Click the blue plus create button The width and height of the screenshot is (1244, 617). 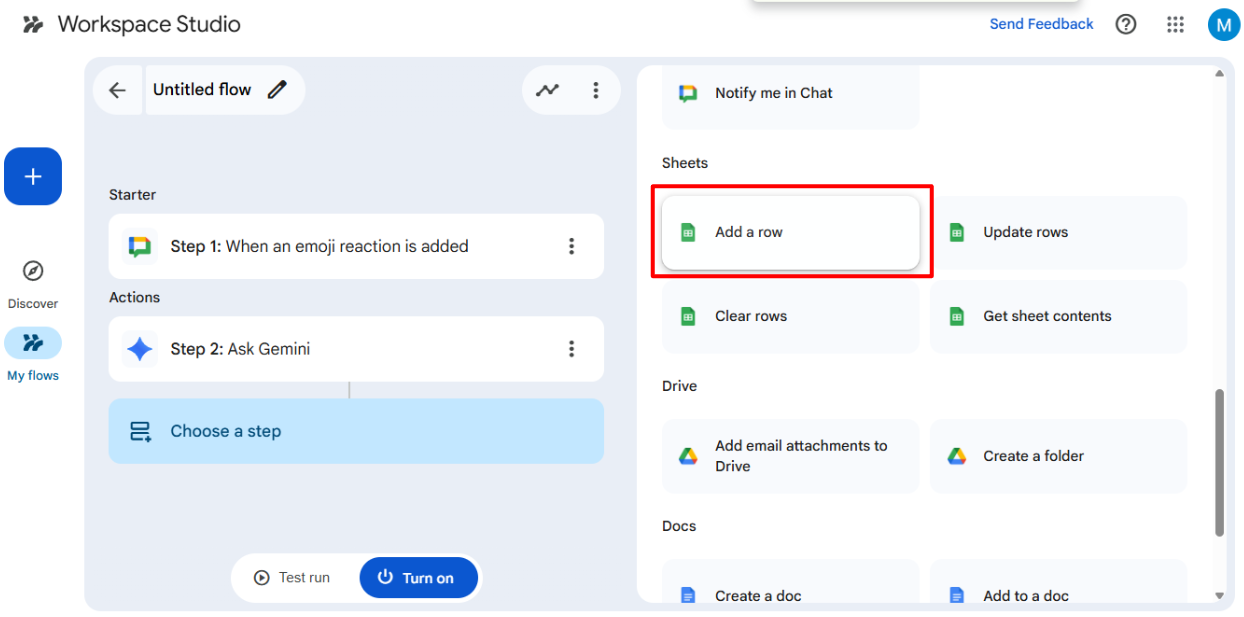[33, 176]
